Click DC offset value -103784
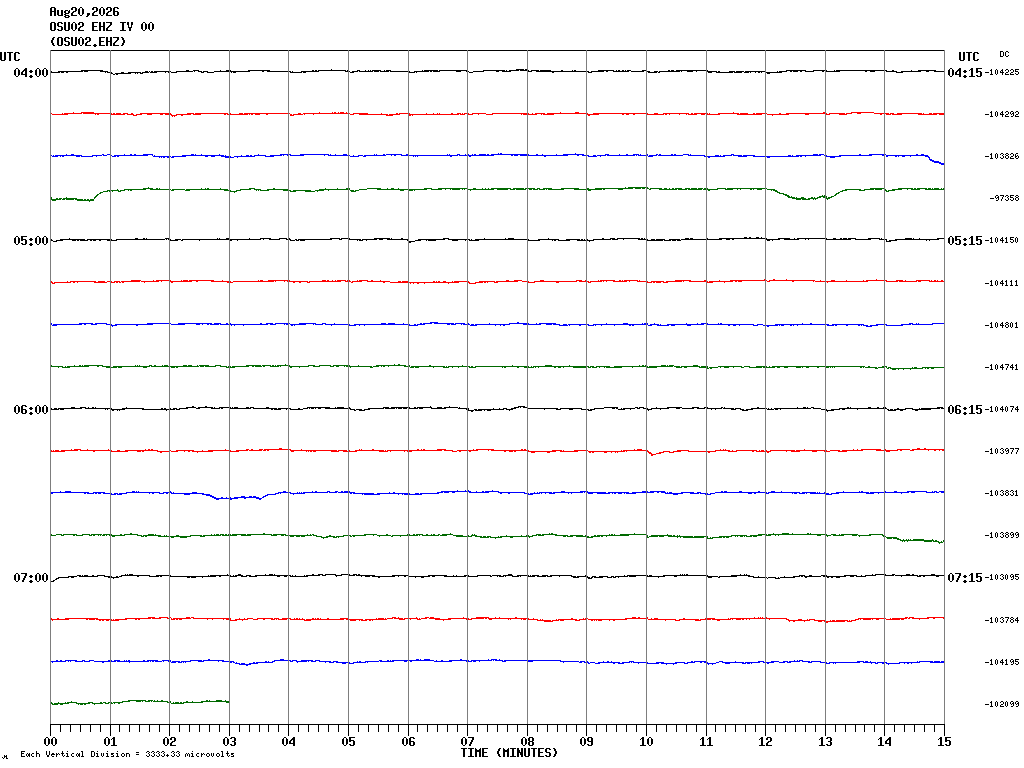 coord(1002,620)
